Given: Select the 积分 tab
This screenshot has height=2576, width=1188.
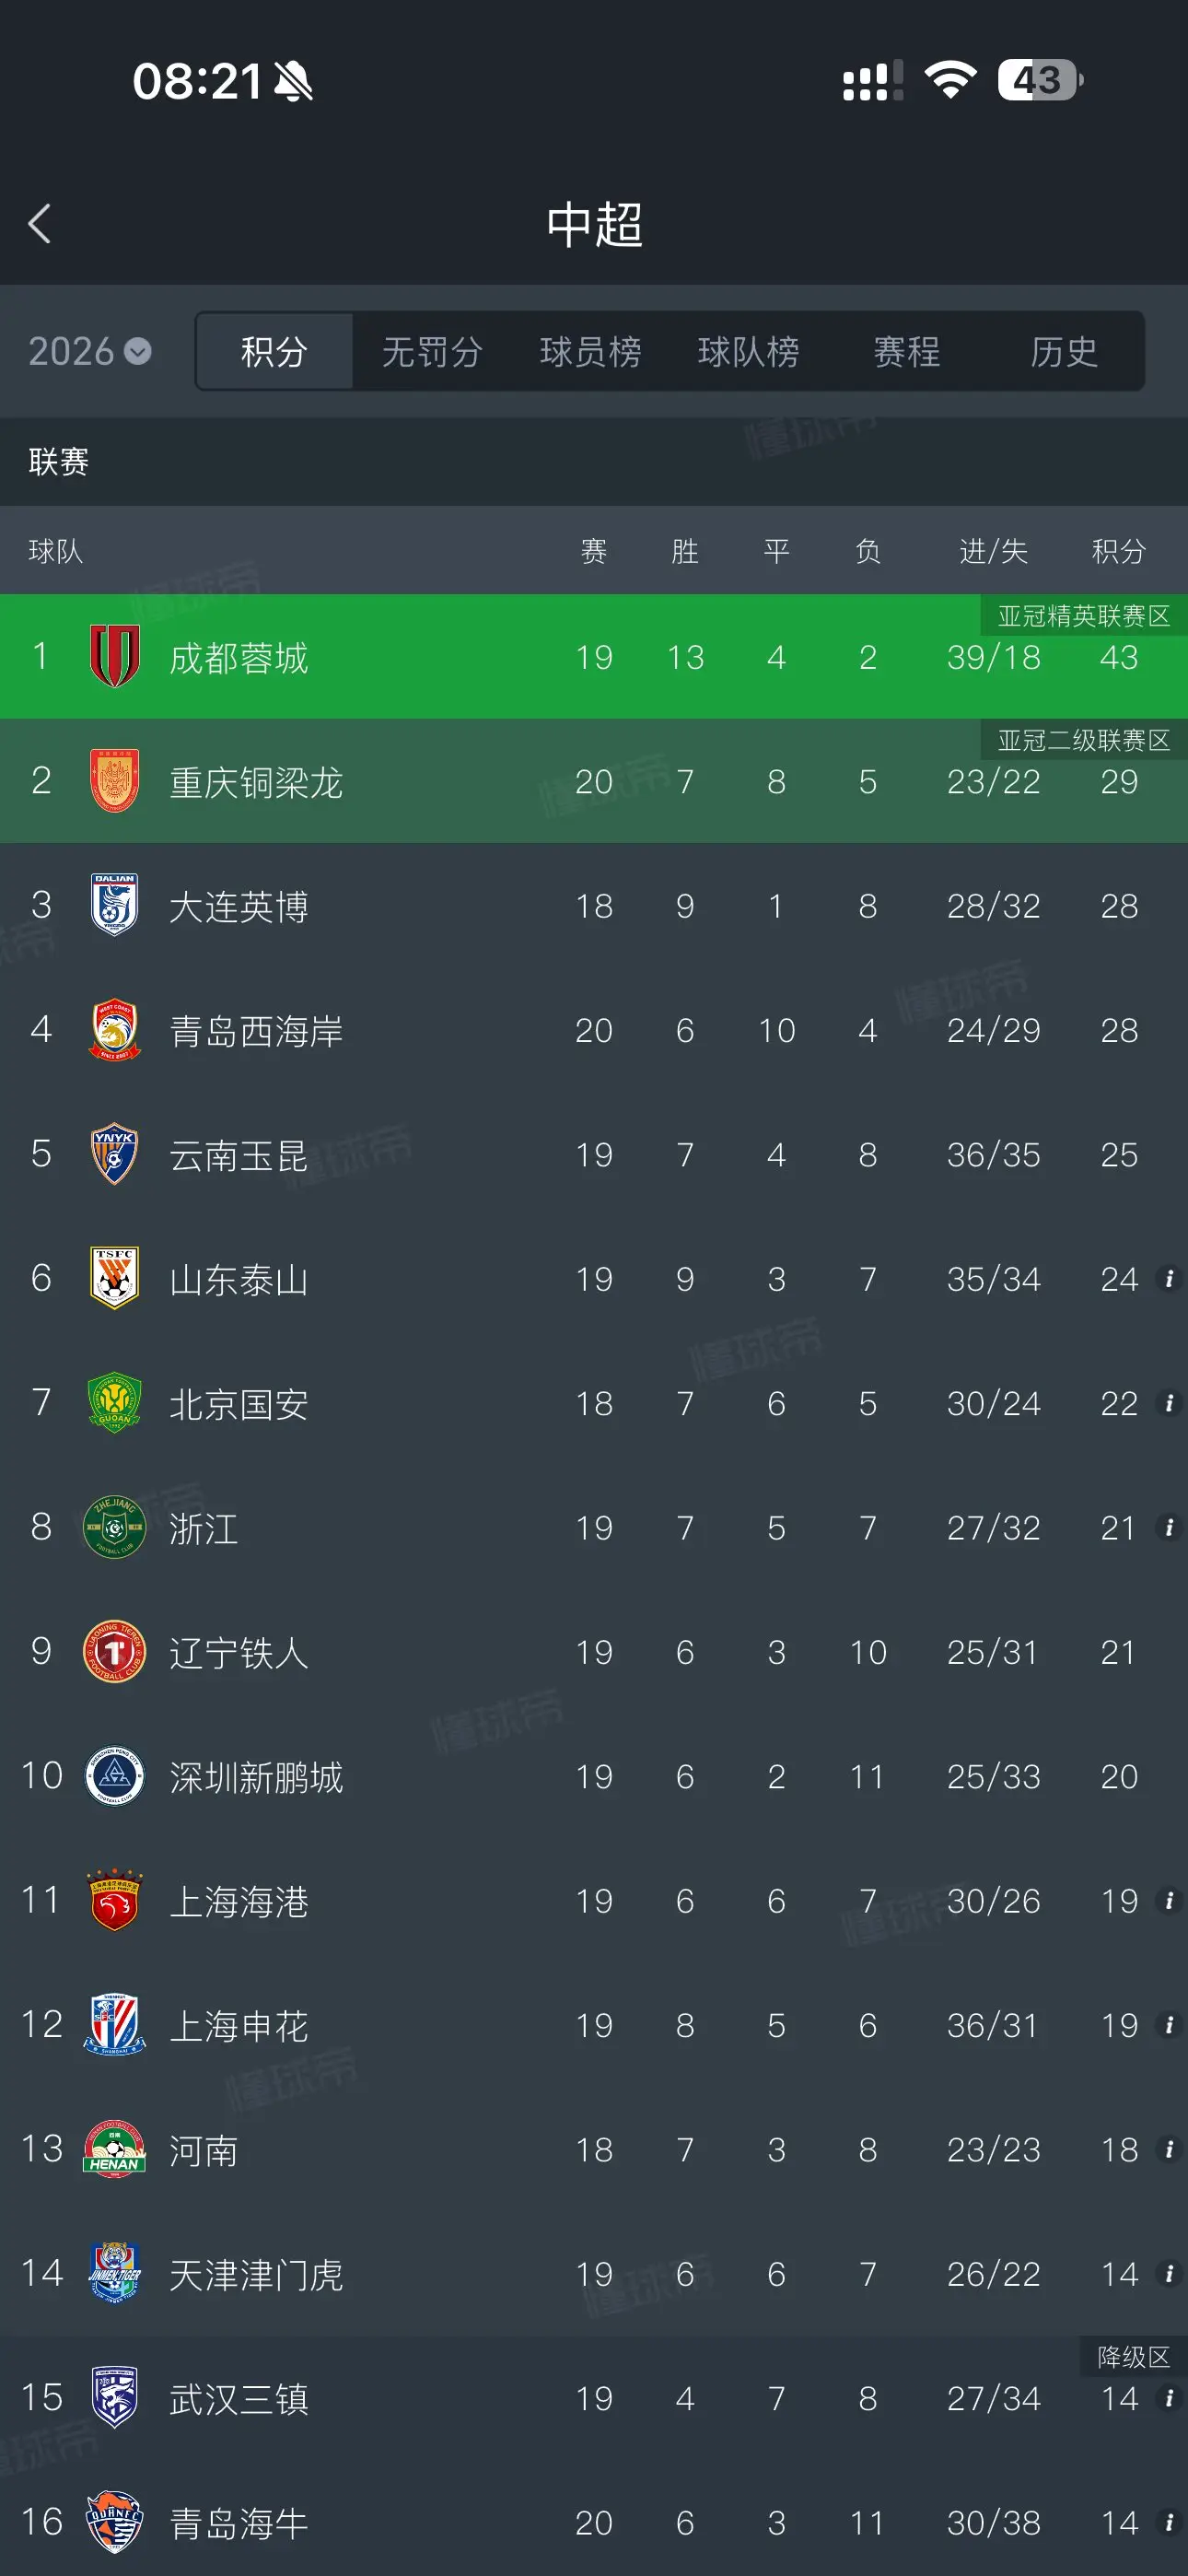Looking at the screenshot, I should tap(274, 351).
